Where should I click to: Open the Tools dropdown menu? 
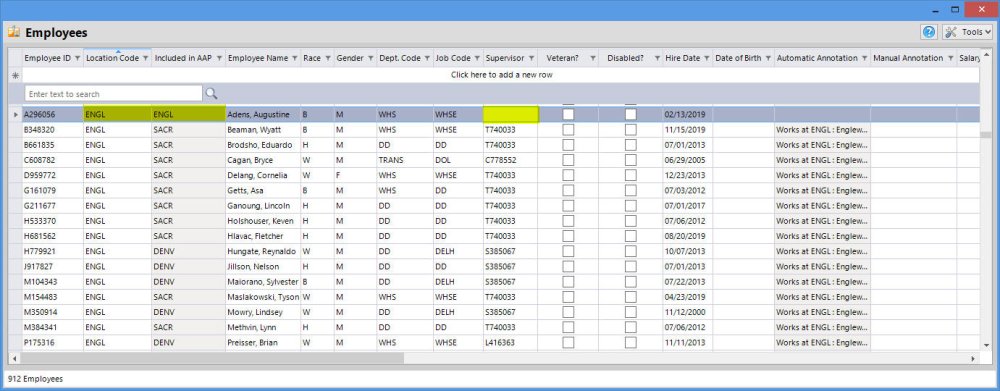click(x=967, y=32)
